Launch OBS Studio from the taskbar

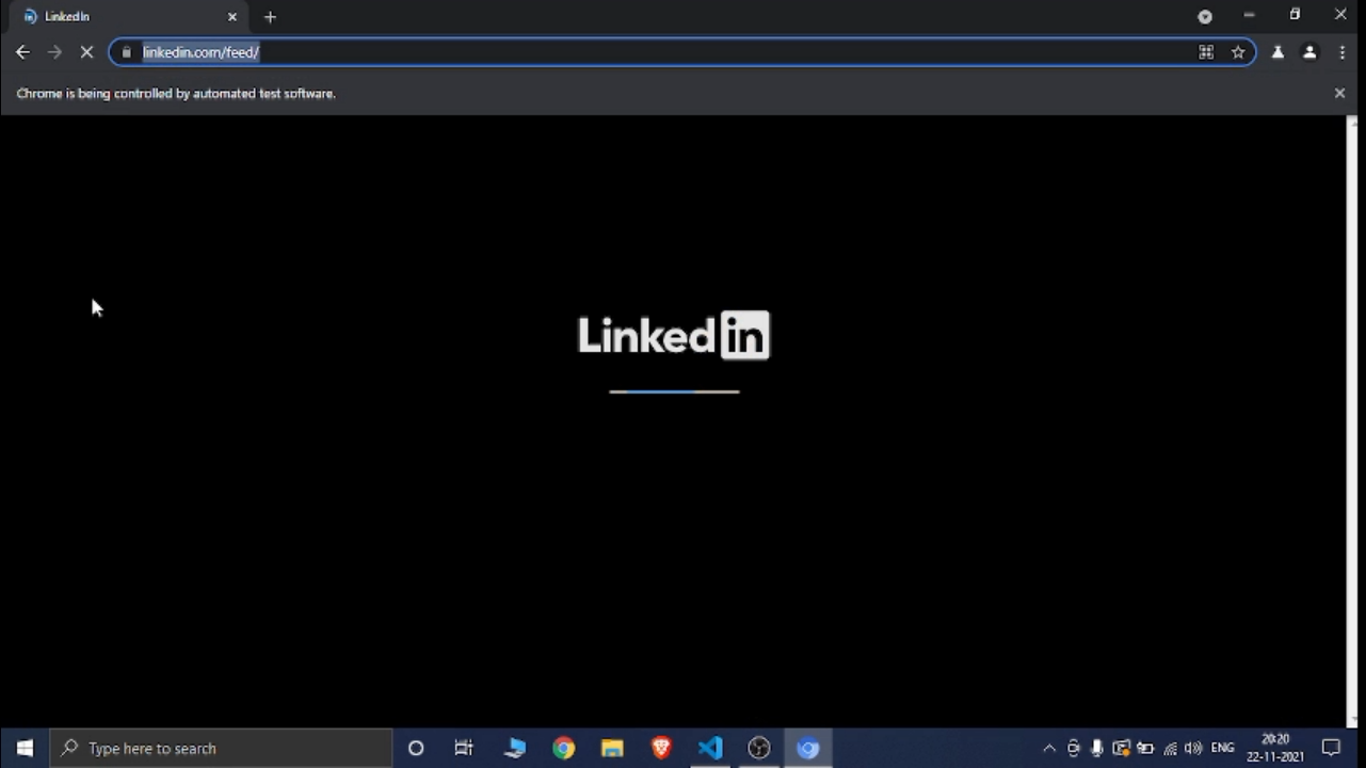759,748
